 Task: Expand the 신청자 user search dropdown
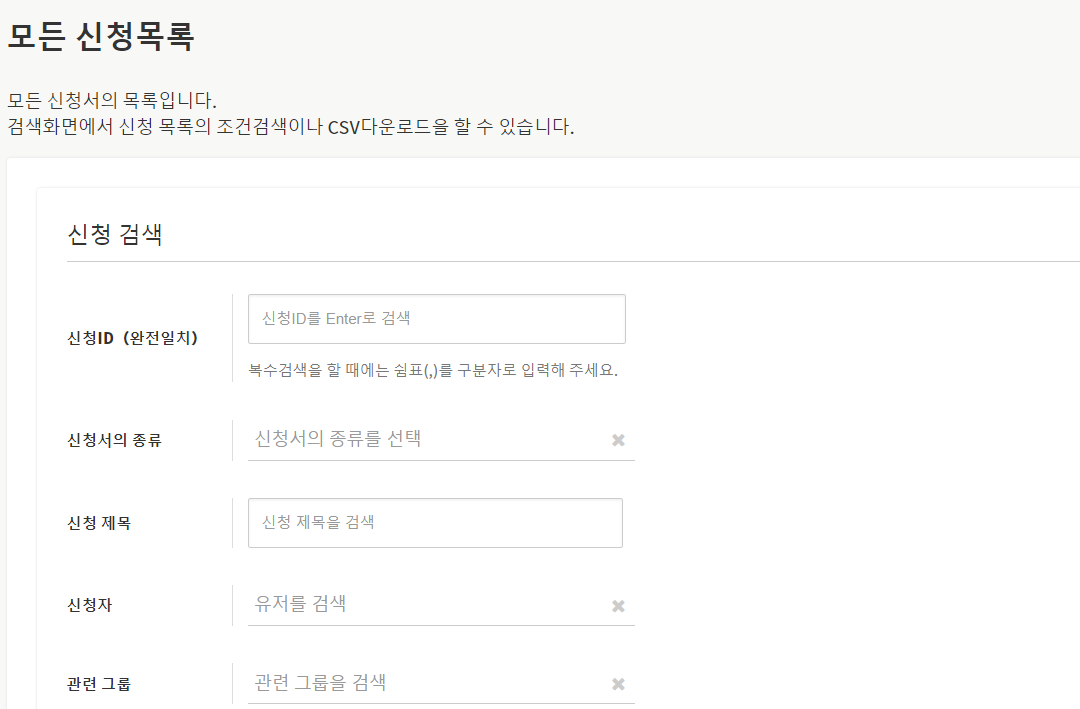tap(425, 605)
